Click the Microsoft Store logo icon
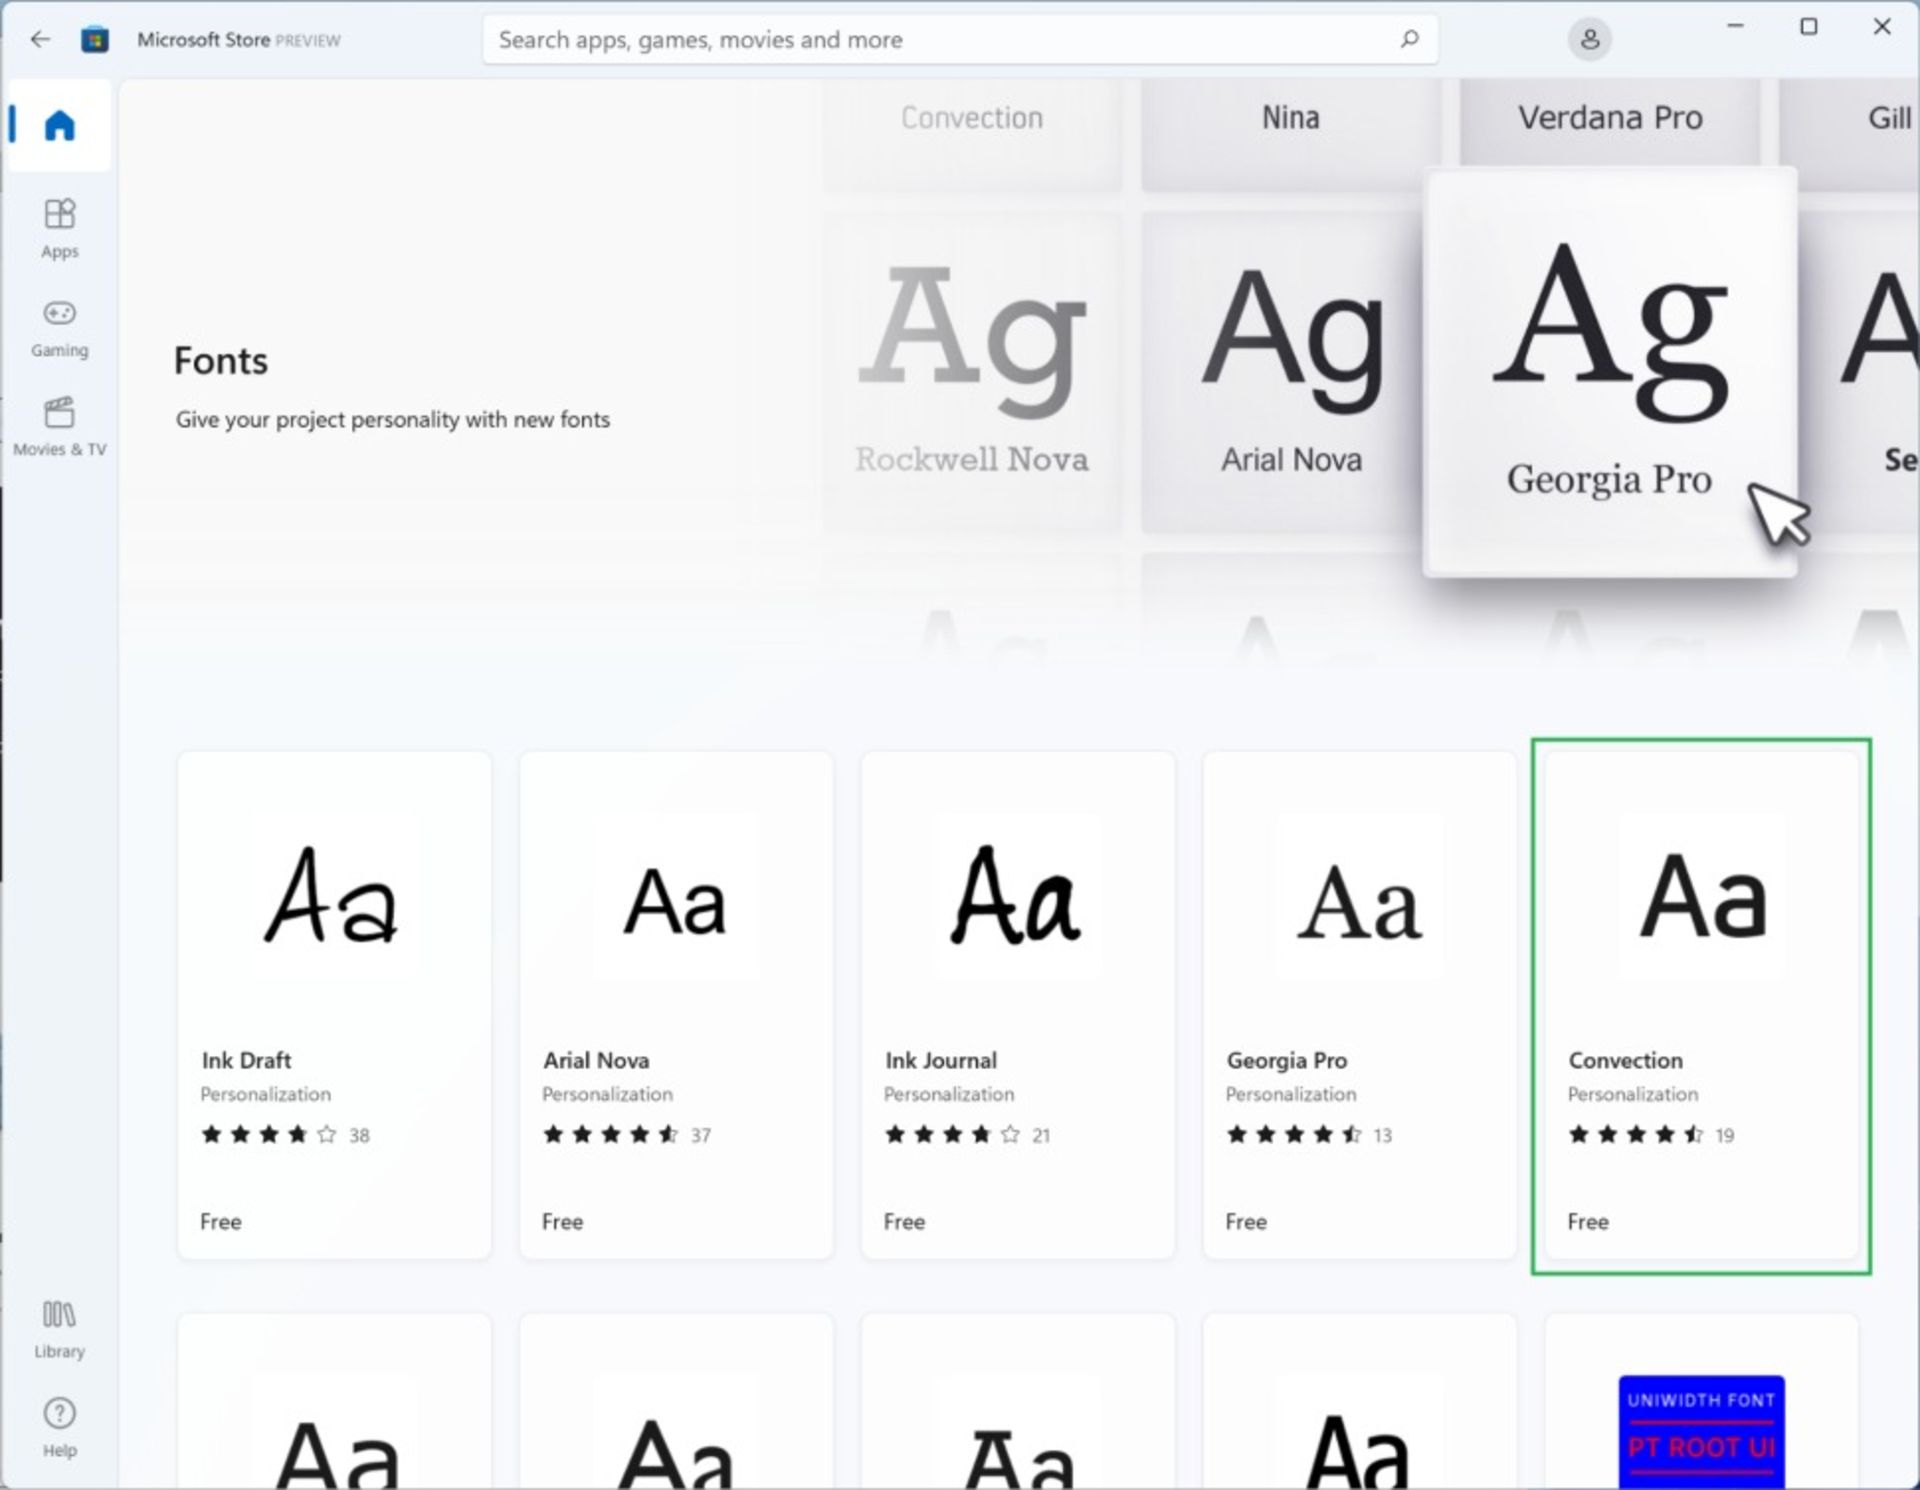 click(x=95, y=40)
